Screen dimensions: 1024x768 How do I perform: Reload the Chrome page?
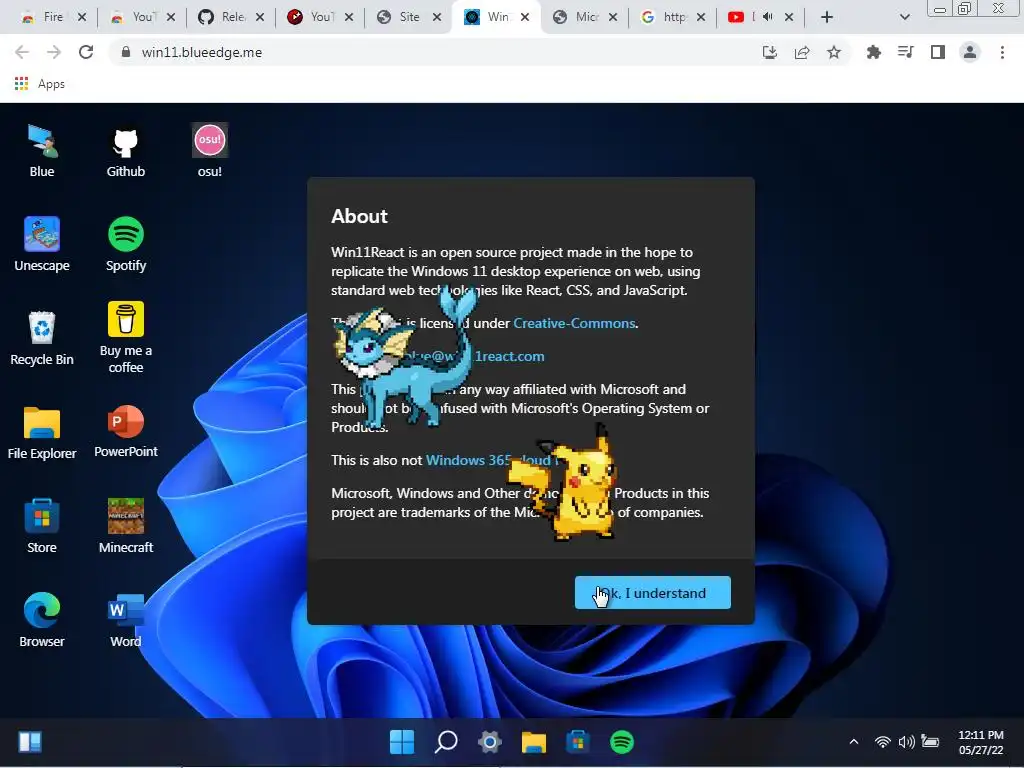(86, 52)
